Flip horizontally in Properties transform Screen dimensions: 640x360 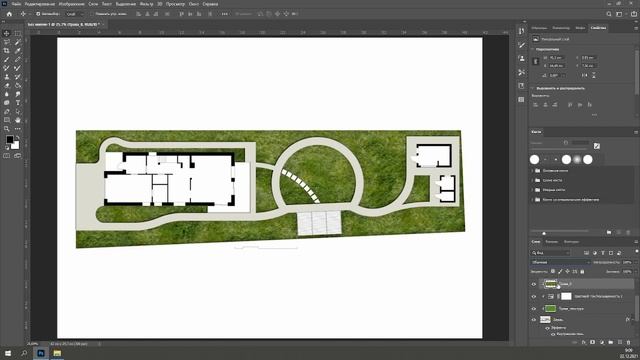click(x=584, y=76)
